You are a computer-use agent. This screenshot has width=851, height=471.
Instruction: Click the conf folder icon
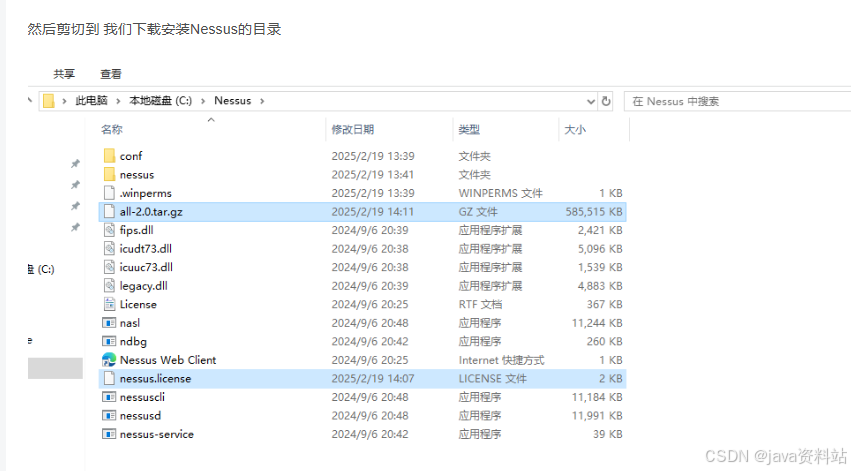point(109,156)
